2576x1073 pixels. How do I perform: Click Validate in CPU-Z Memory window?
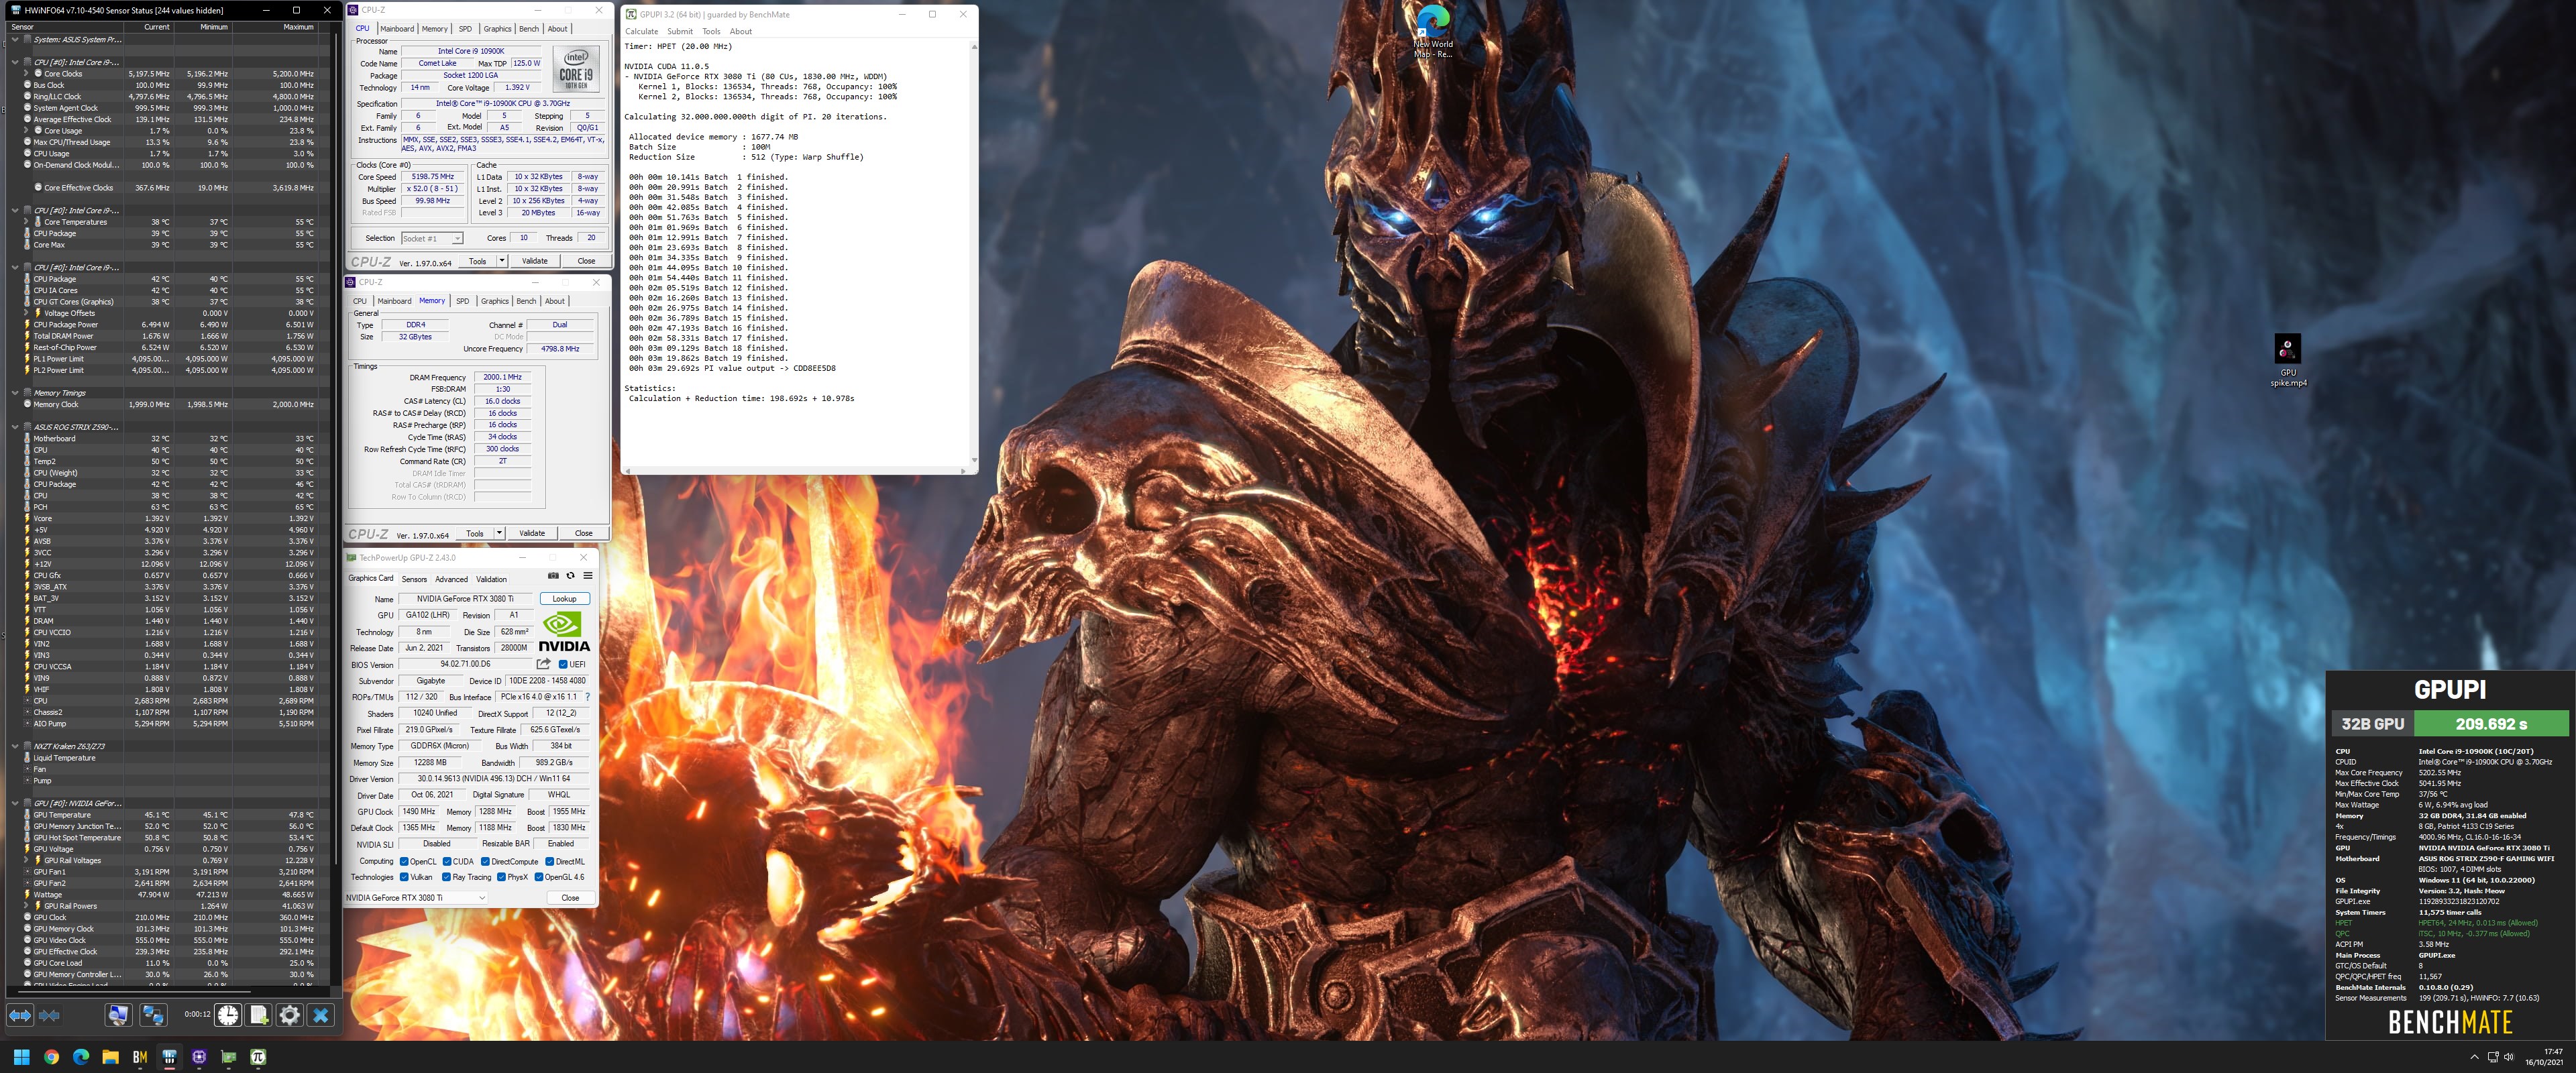pos(532,533)
